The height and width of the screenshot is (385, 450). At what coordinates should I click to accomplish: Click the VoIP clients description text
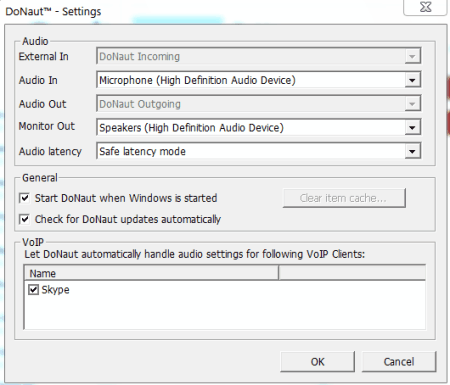point(195,254)
